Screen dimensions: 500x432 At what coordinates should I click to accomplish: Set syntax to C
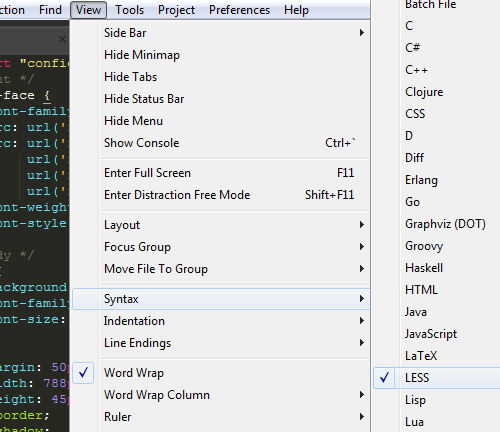tap(437, 26)
